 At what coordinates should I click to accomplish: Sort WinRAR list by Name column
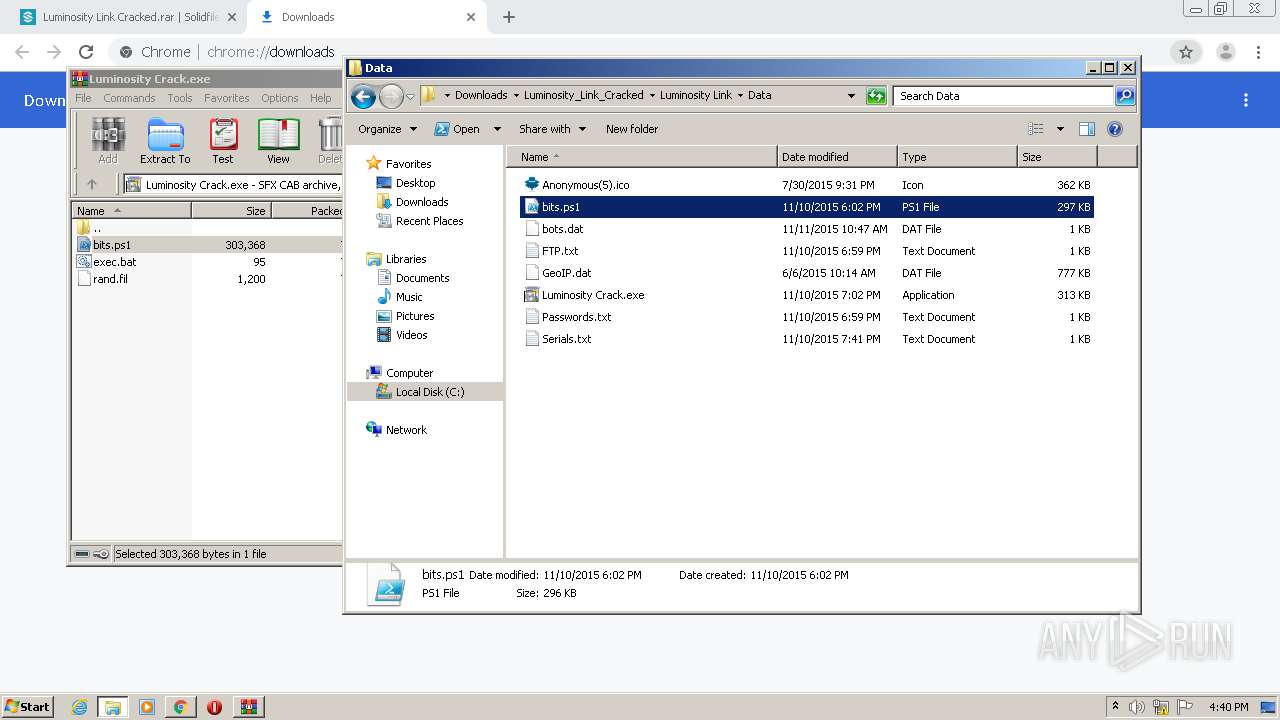coord(131,210)
